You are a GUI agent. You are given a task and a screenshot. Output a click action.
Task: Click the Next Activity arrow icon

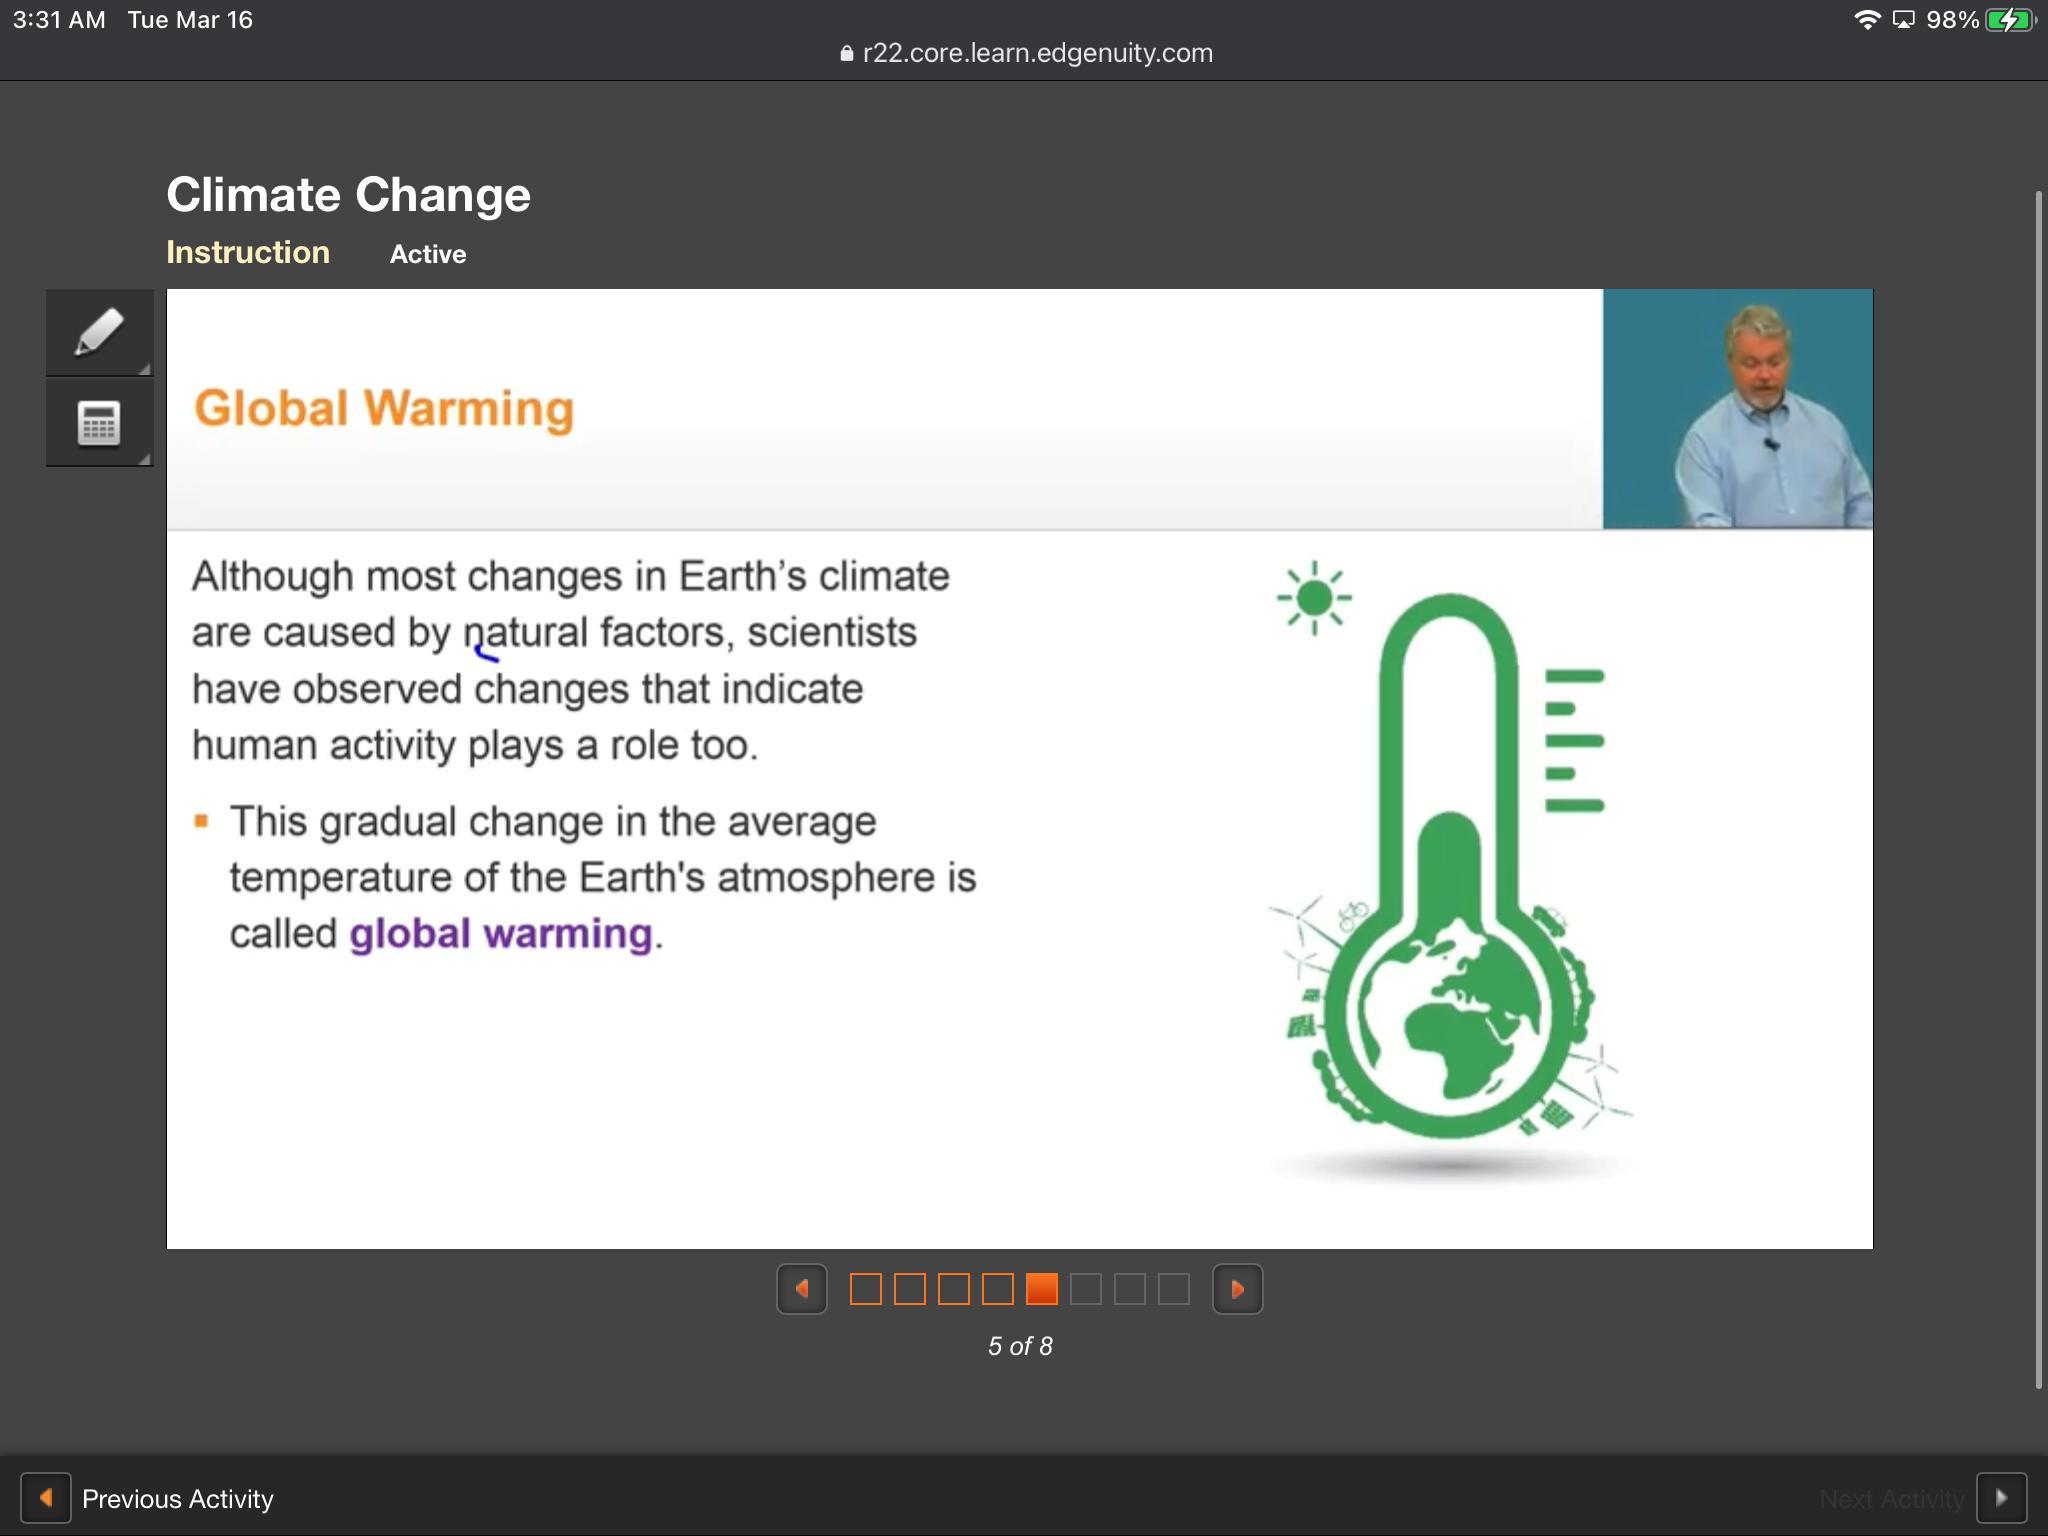click(2001, 1498)
